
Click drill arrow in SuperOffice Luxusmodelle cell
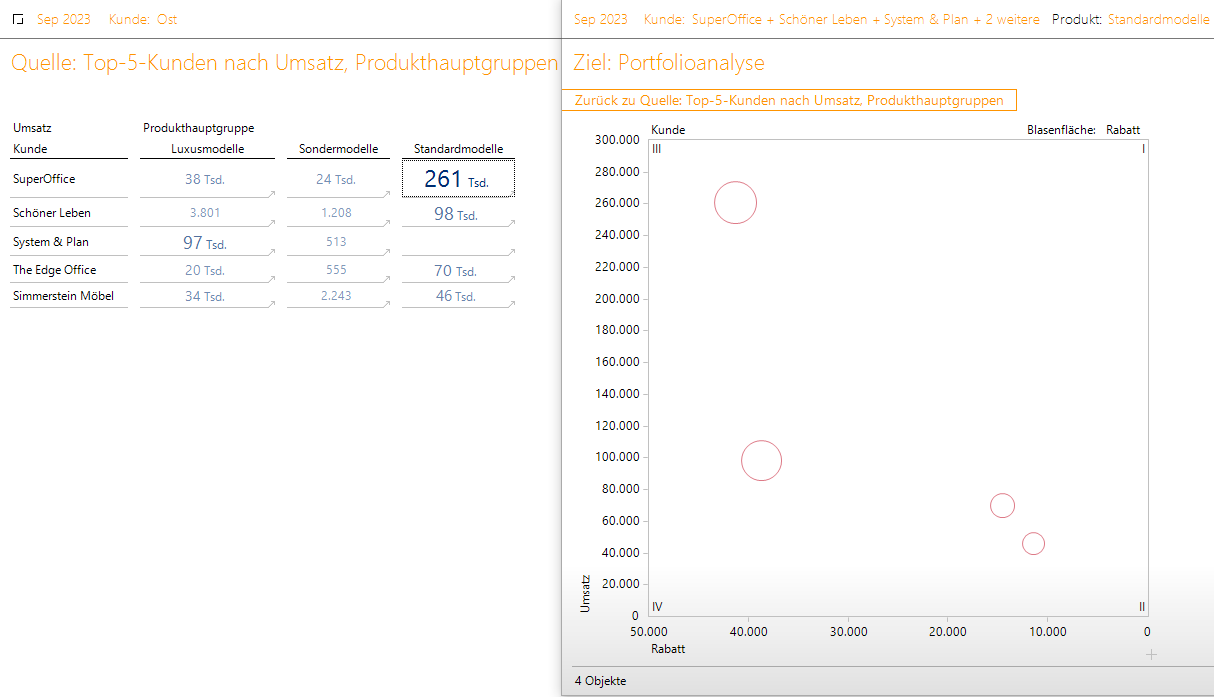coord(271,192)
